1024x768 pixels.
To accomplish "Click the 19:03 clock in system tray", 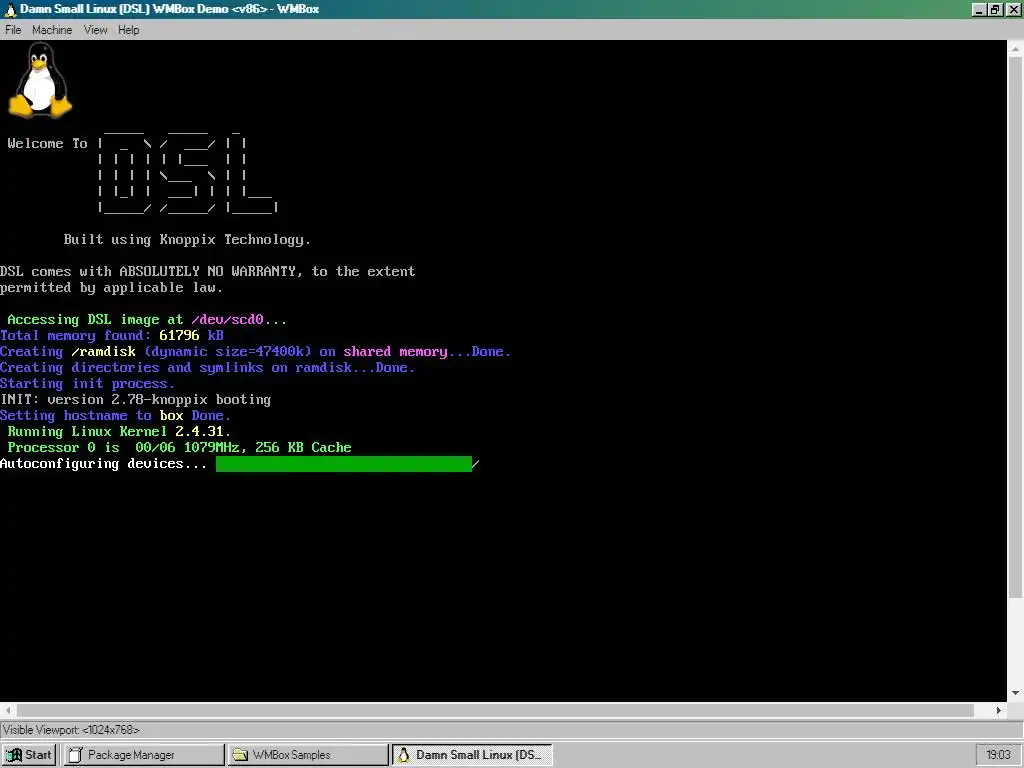I will click(998, 755).
